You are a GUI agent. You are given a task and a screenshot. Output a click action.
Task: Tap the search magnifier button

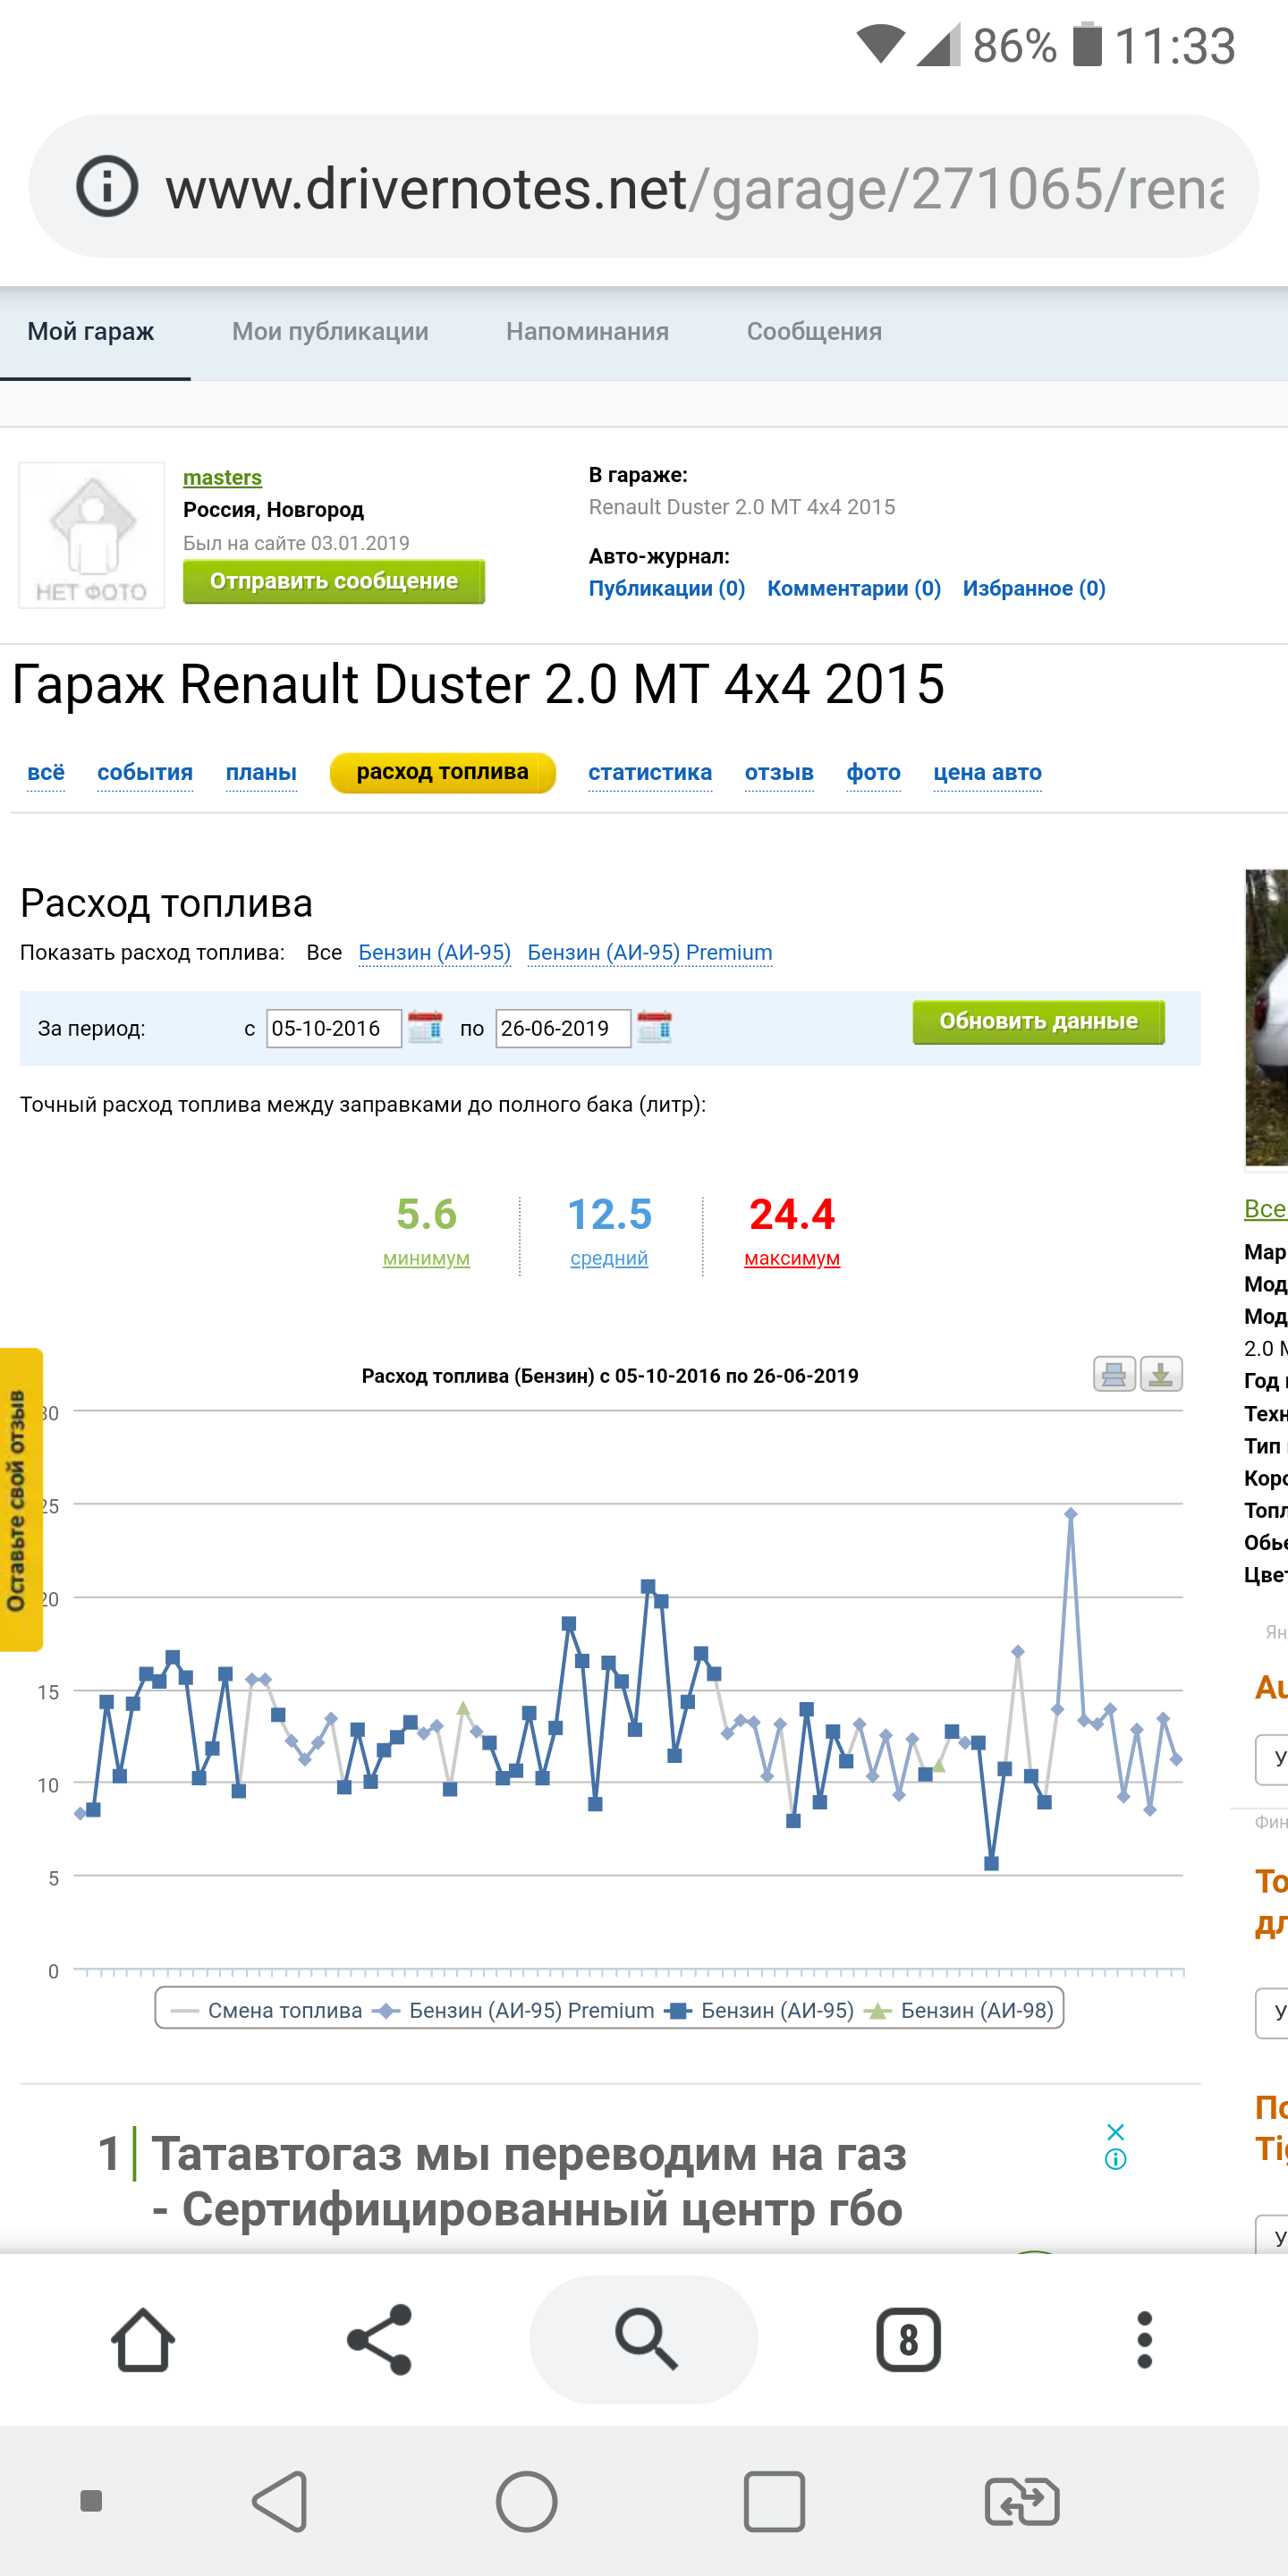644,2340
